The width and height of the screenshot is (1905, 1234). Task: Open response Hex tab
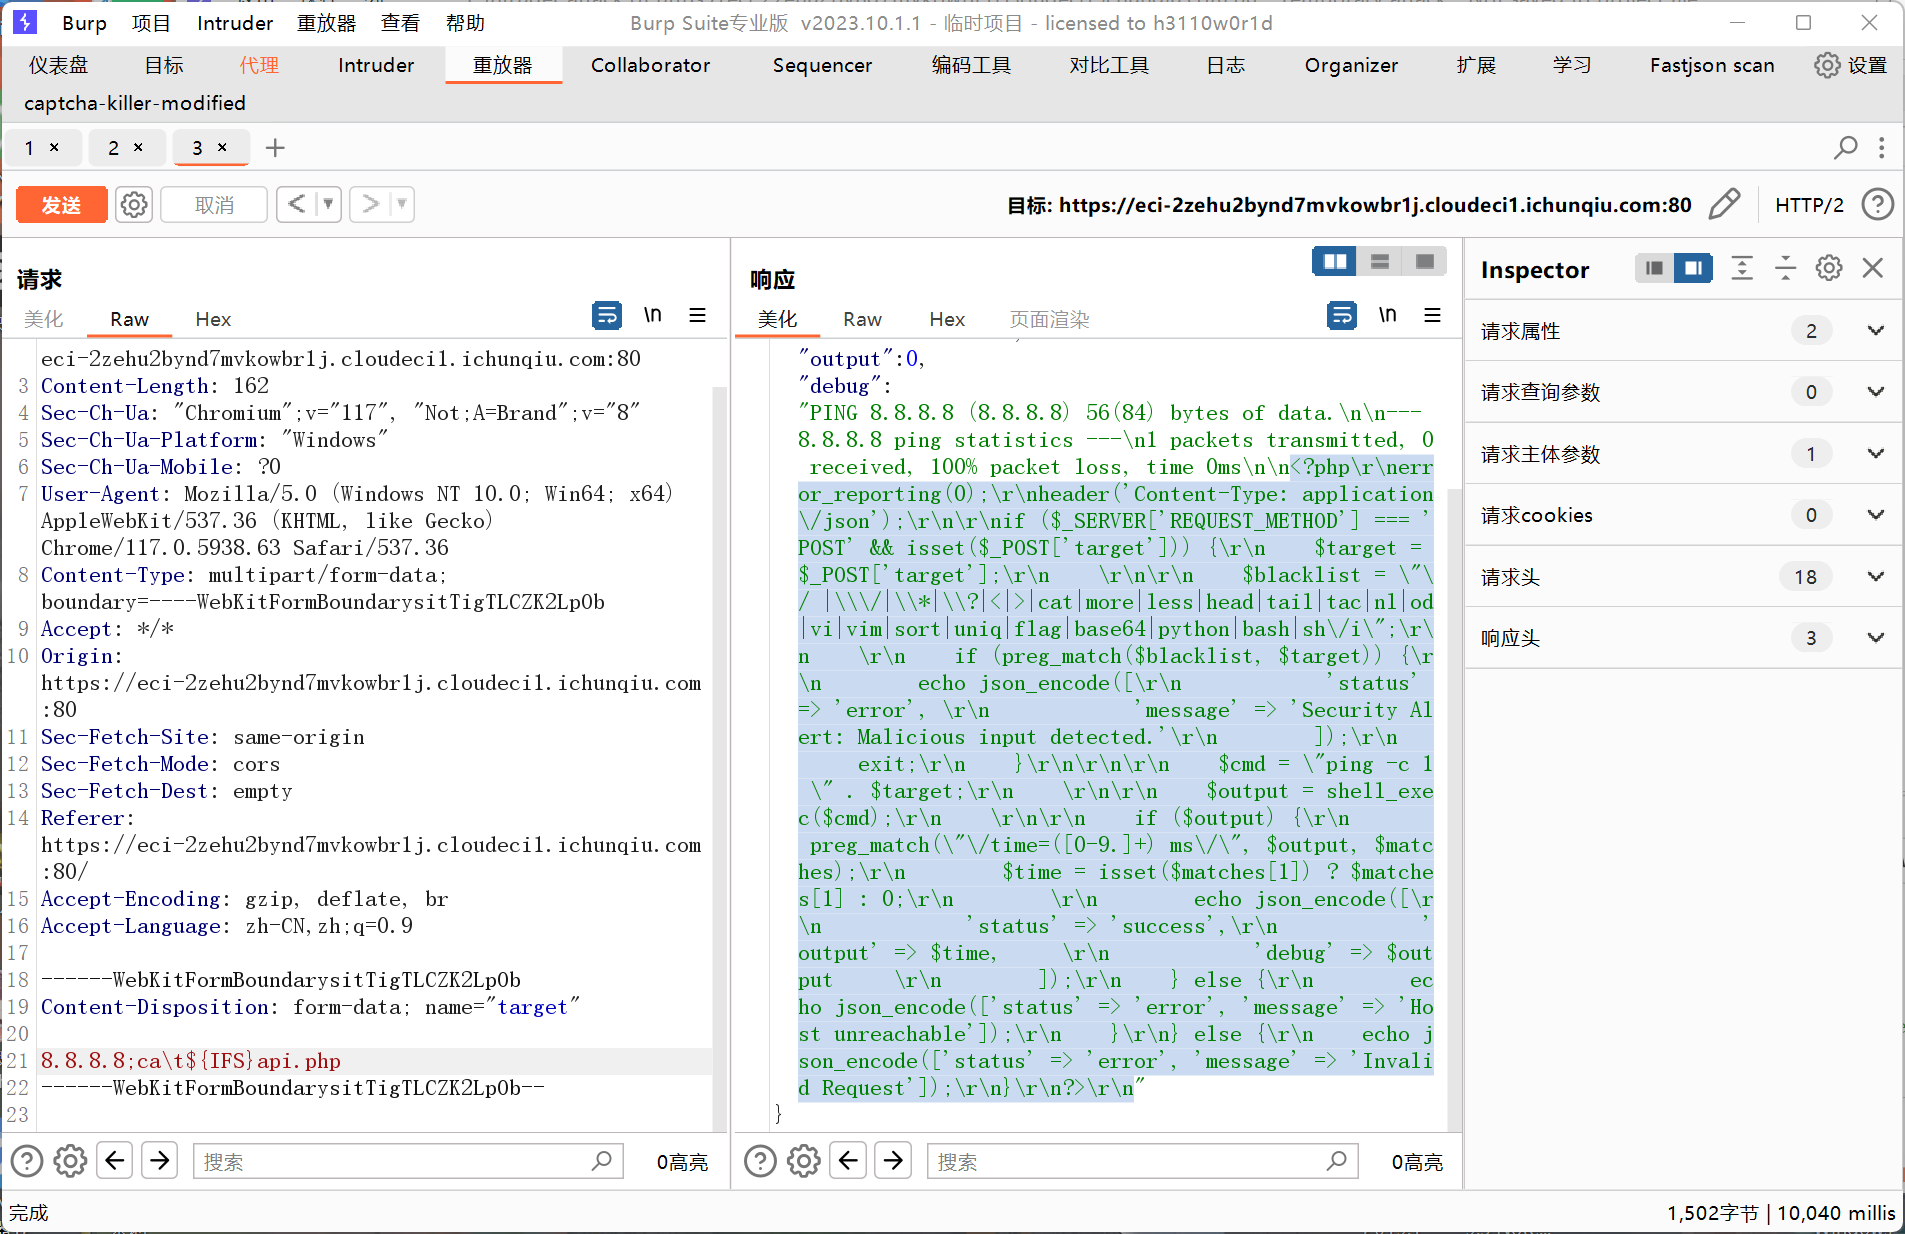(947, 319)
